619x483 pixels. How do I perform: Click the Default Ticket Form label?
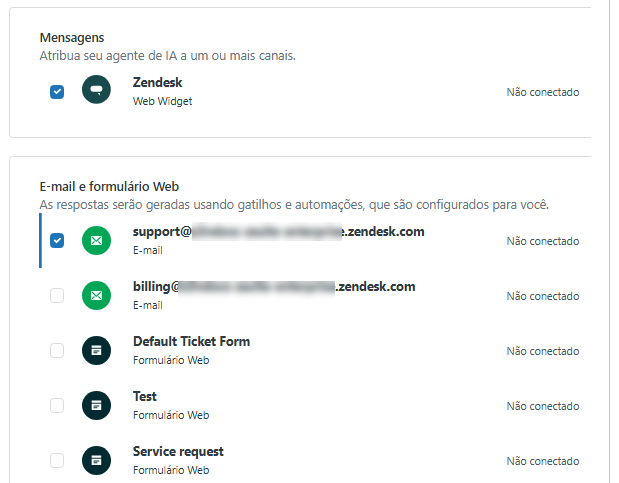tap(191, 342)
